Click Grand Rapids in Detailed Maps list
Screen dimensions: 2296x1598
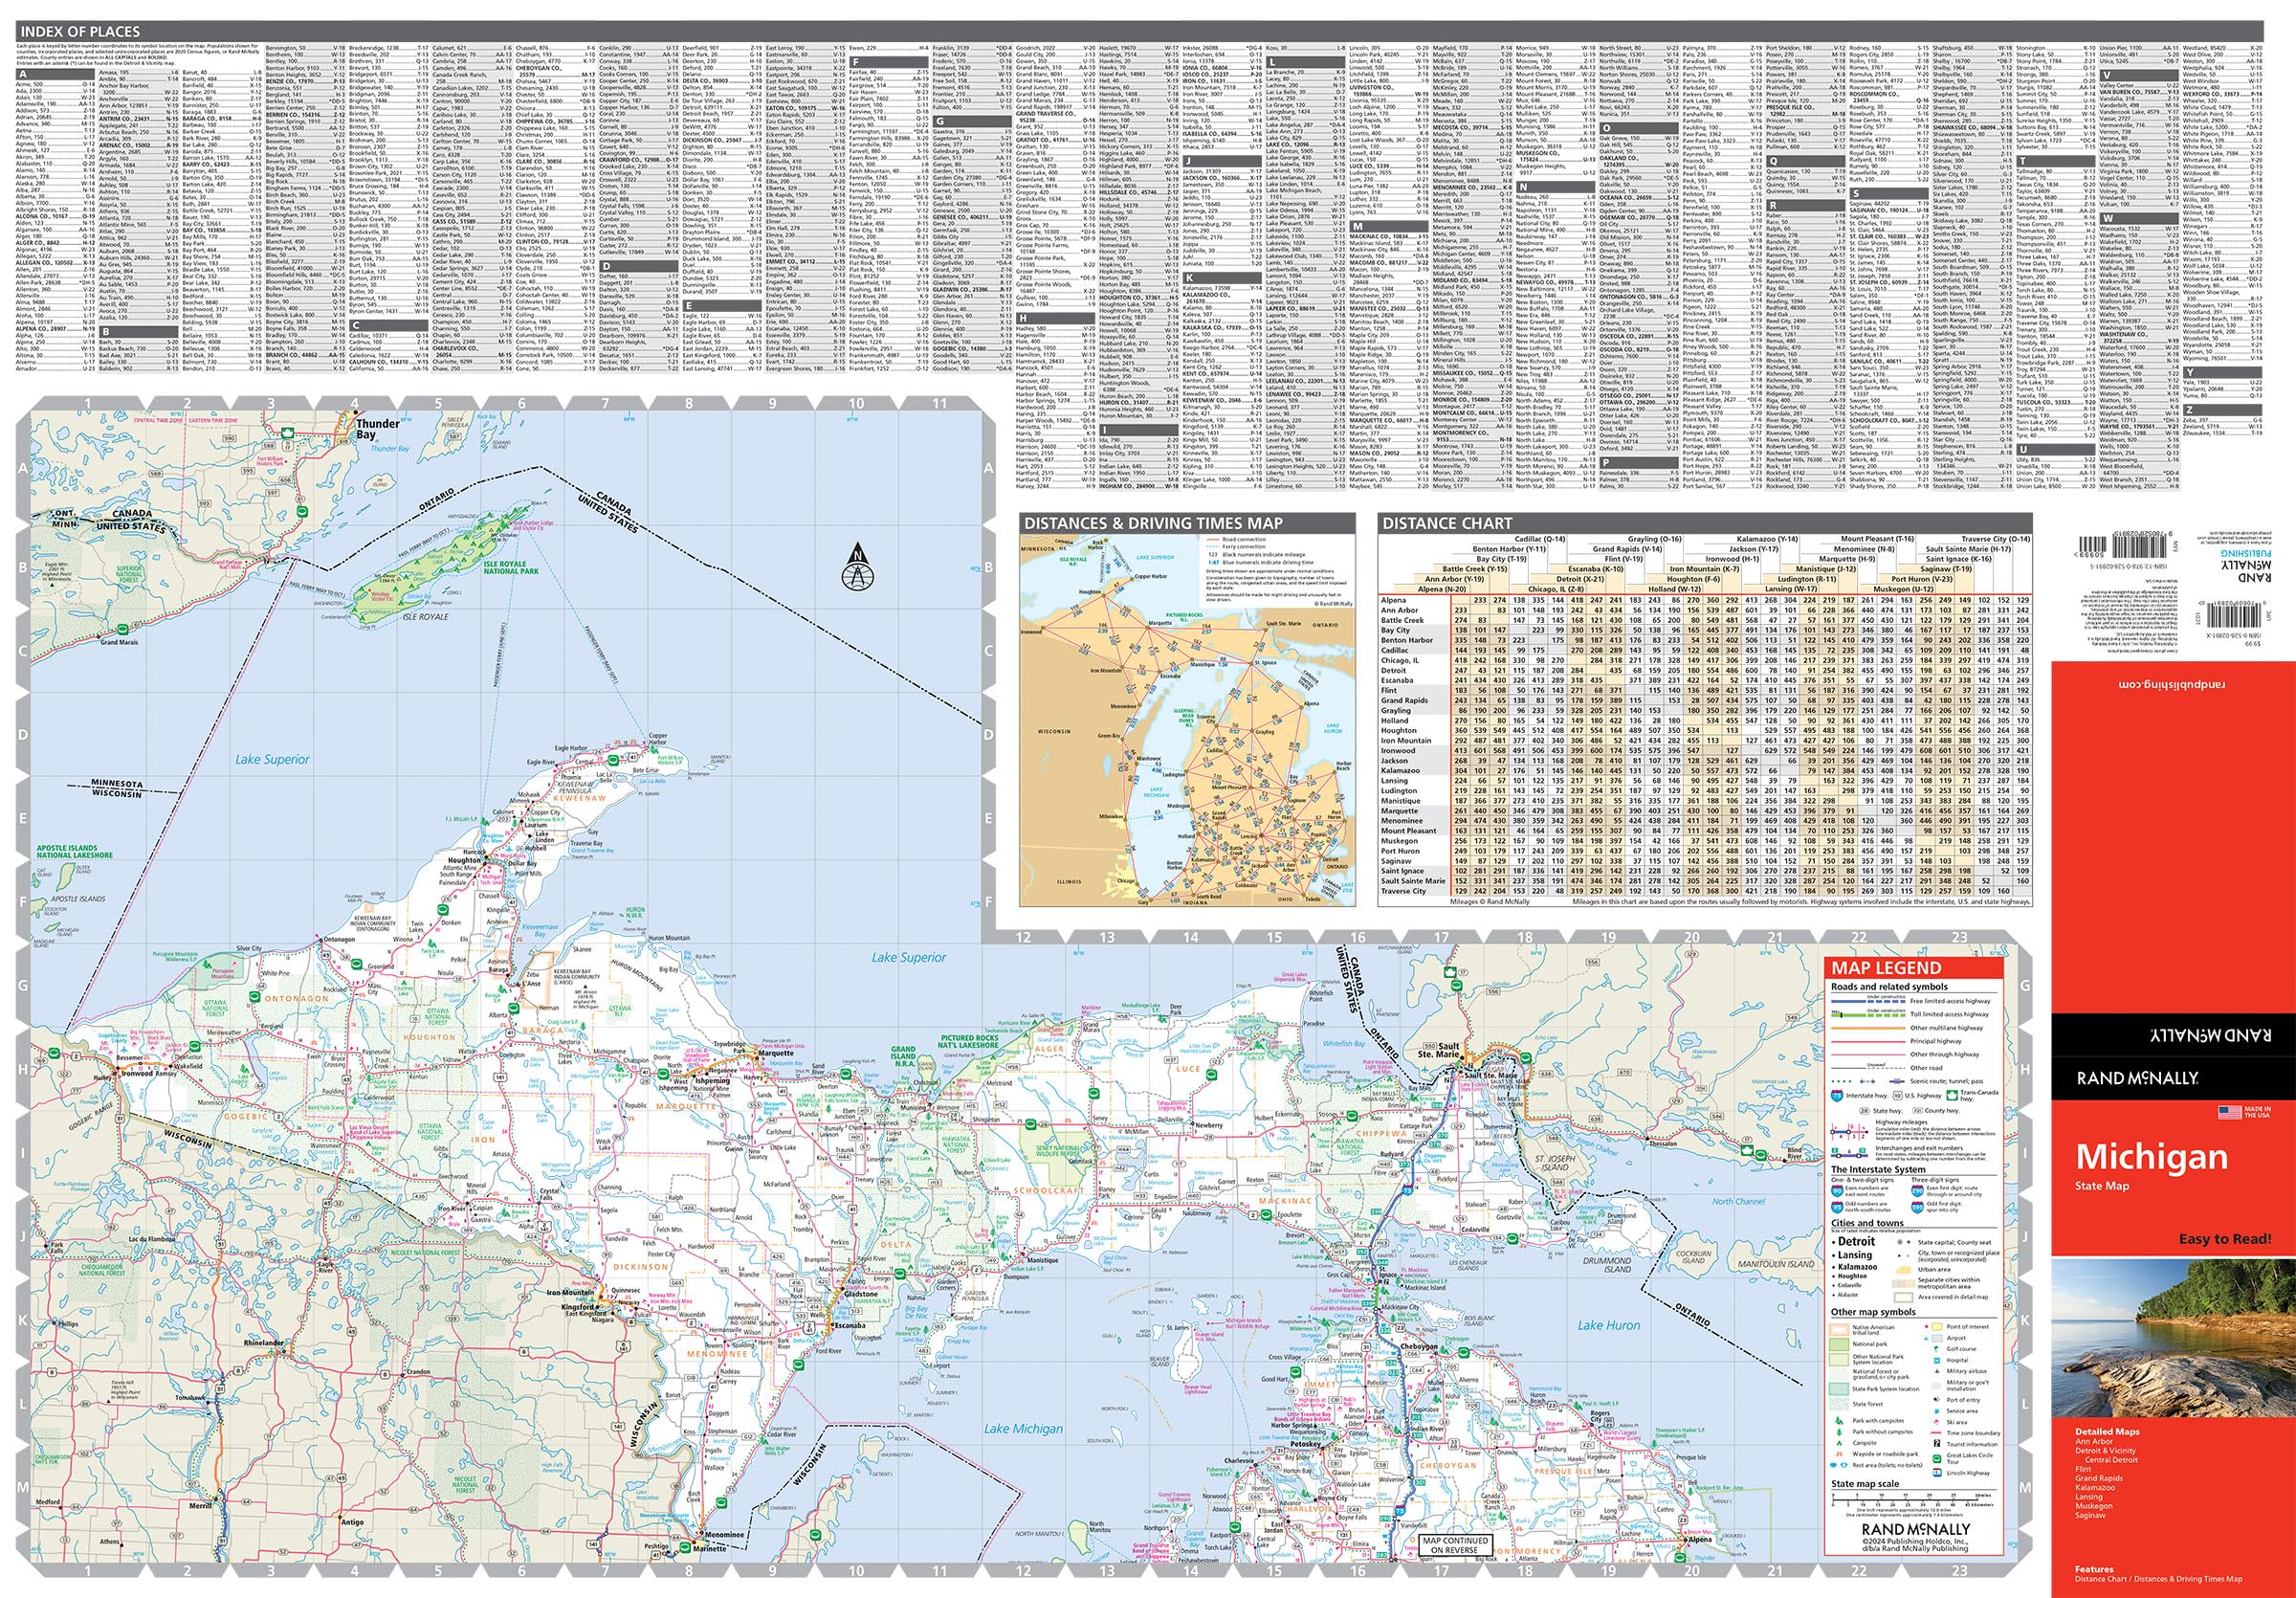2099,1479
